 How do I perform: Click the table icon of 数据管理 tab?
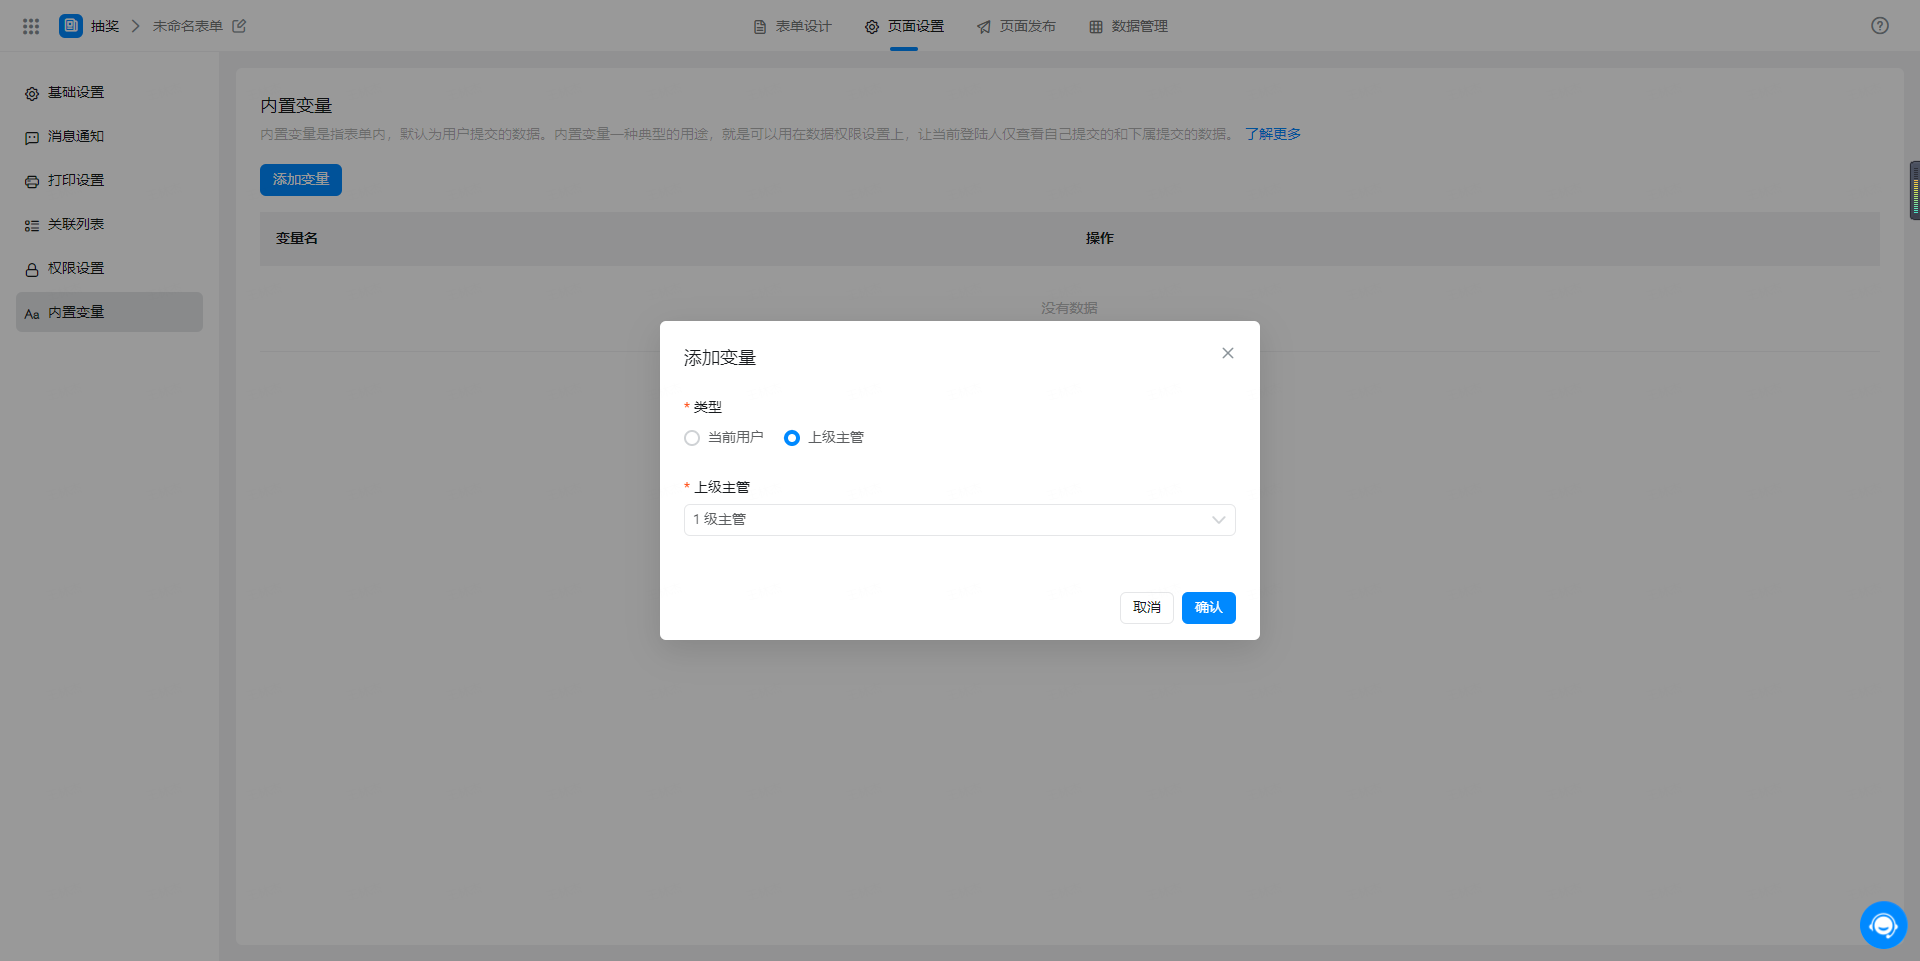tap(1096, 27)
